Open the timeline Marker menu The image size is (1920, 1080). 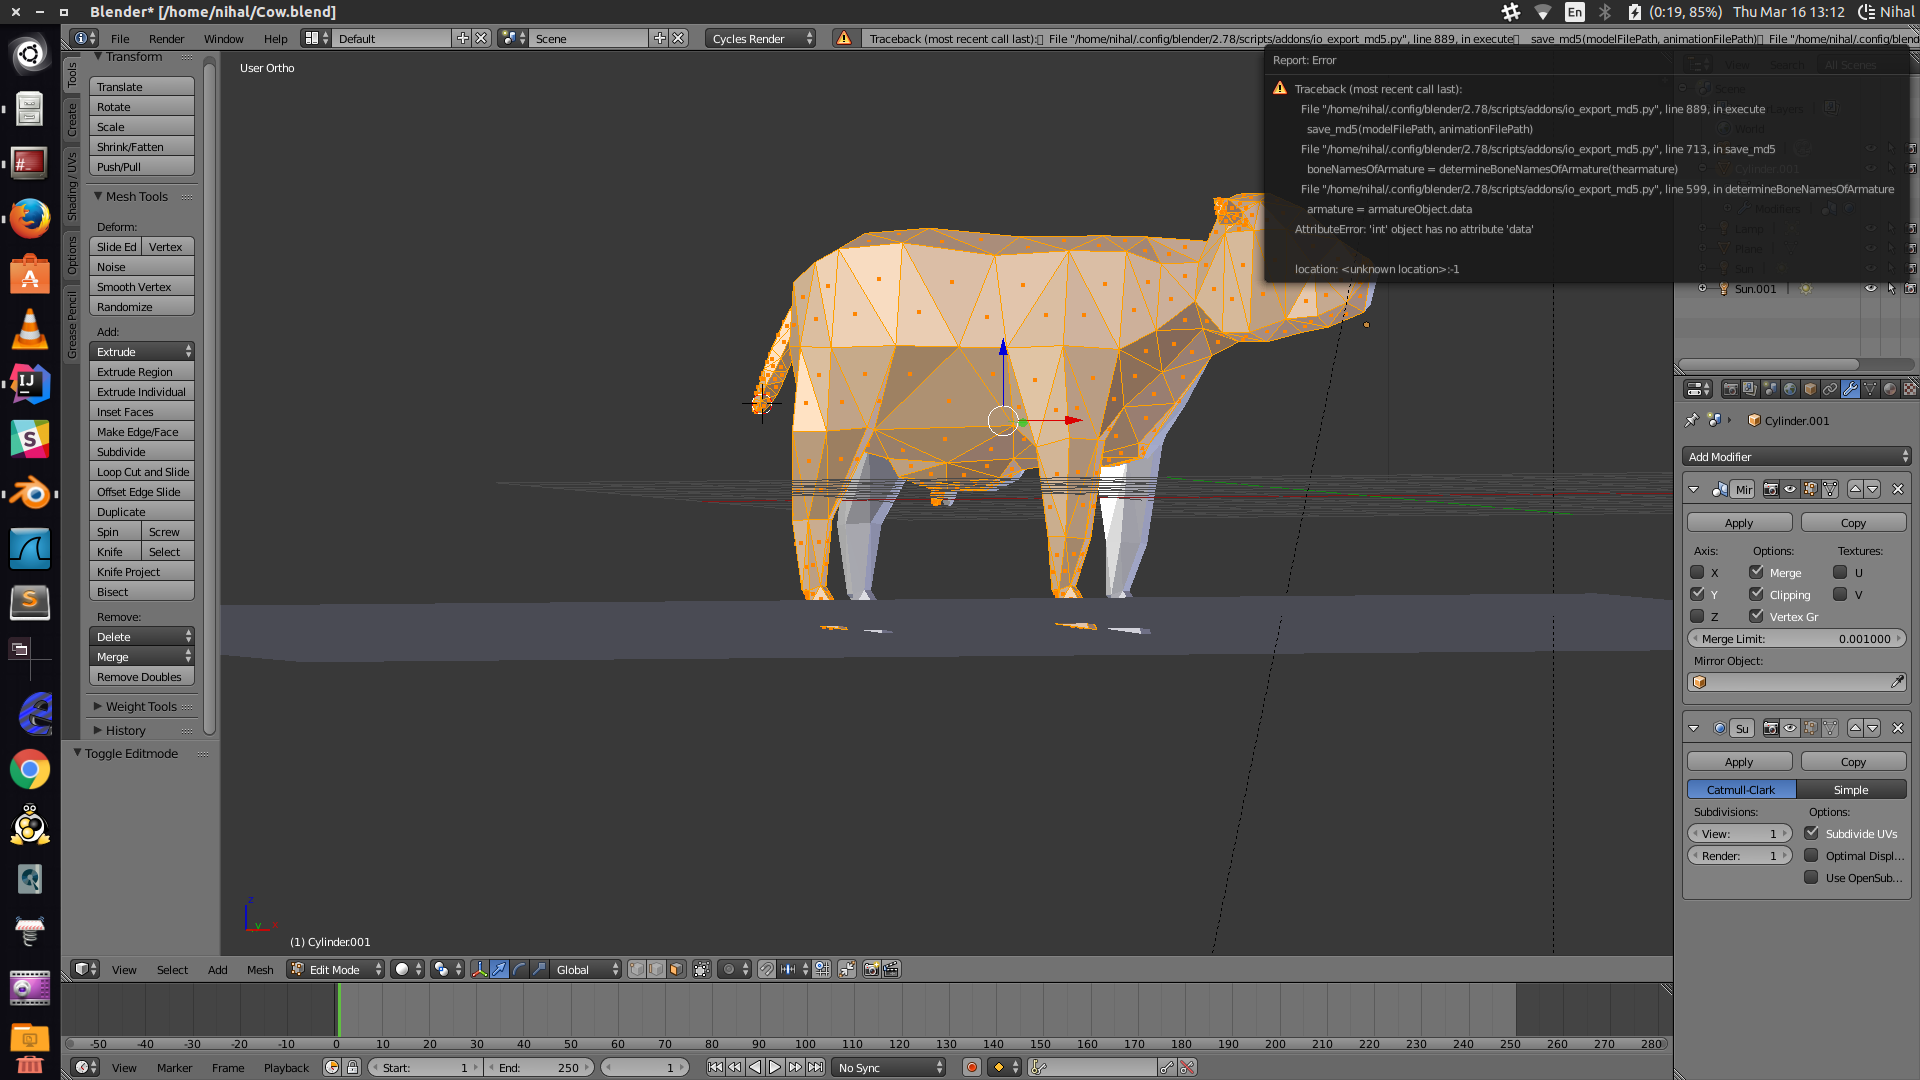[174, 1067]
